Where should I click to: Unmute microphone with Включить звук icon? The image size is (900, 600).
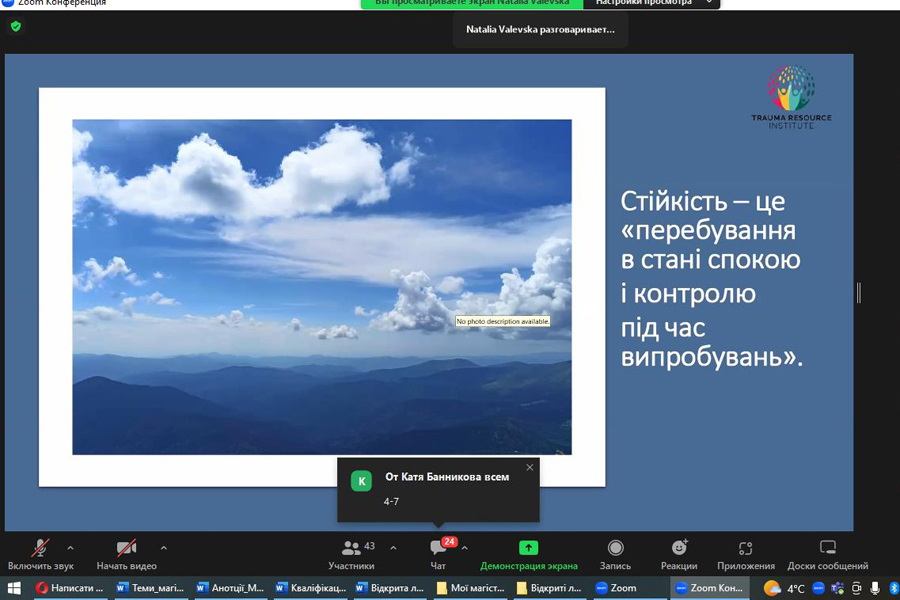(40, 549)
